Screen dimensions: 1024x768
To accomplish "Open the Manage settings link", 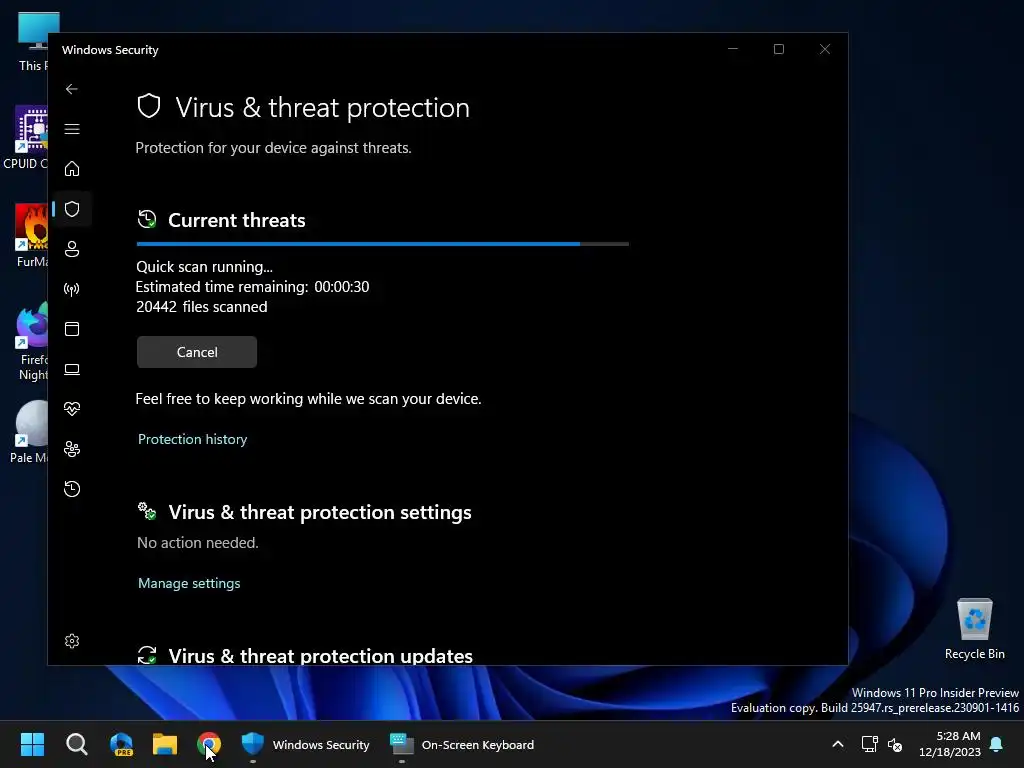I will click(189, 583).
